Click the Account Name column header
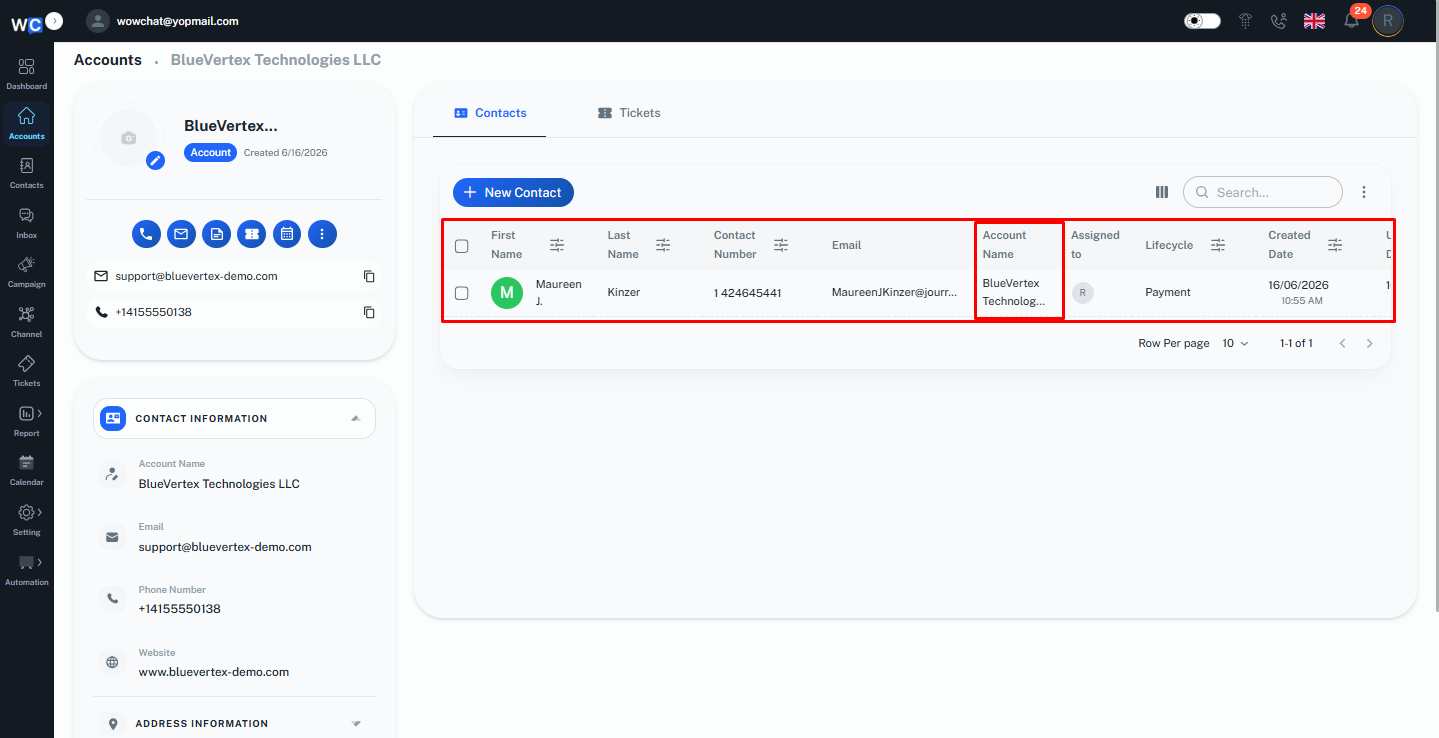This screenshot has width=1439, height=738. click(1004, 245)
